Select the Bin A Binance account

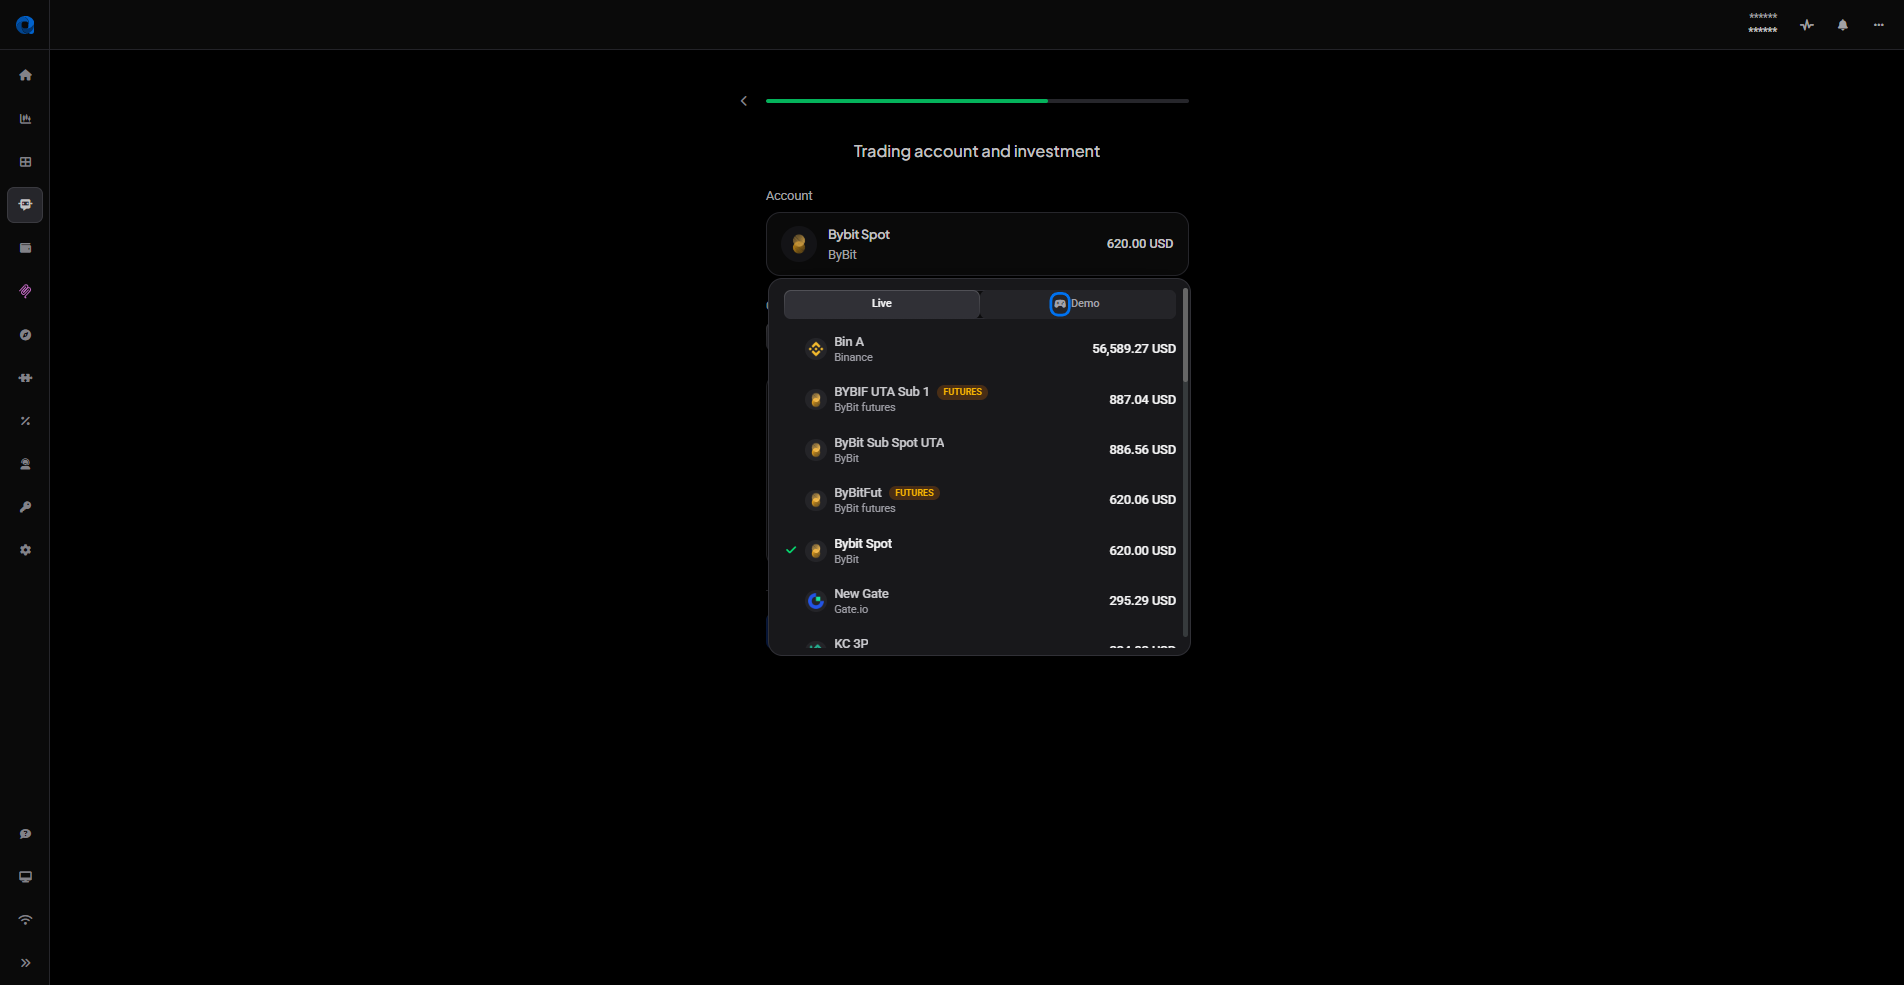click(980, 349)
